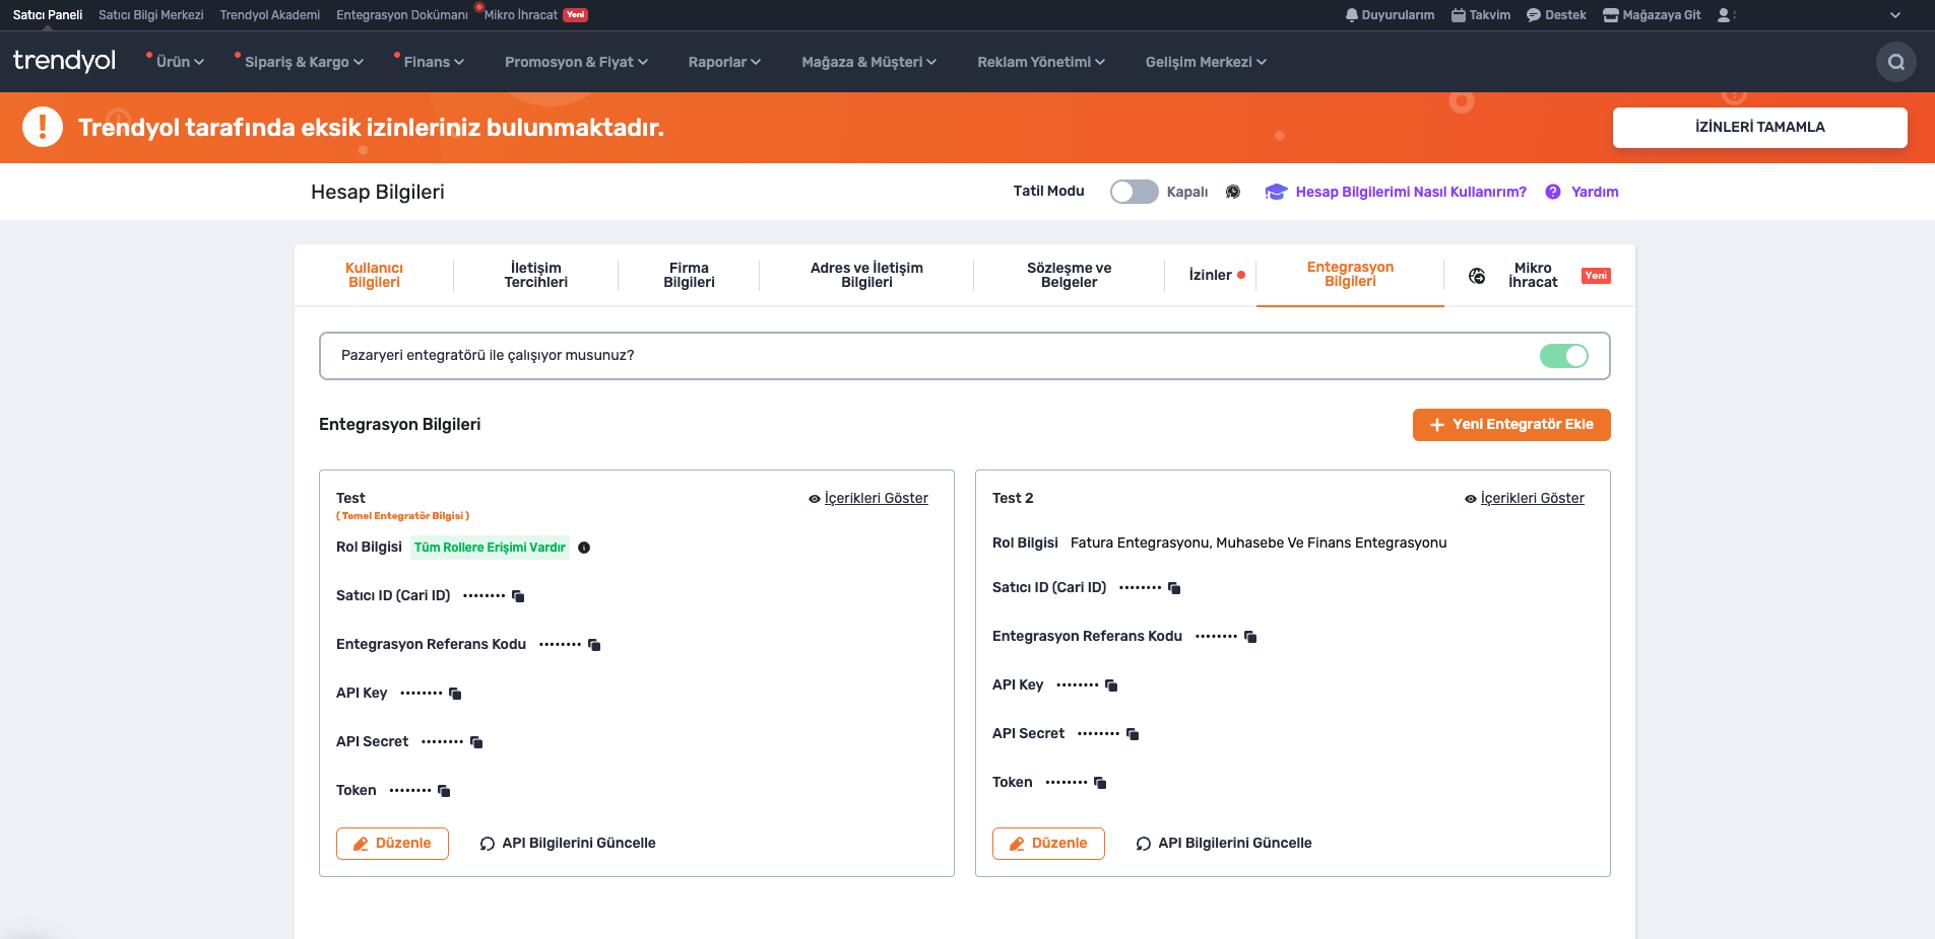Open search with magnifier icon
The width and height of the screenshot is (1935, 939).
1895,62
